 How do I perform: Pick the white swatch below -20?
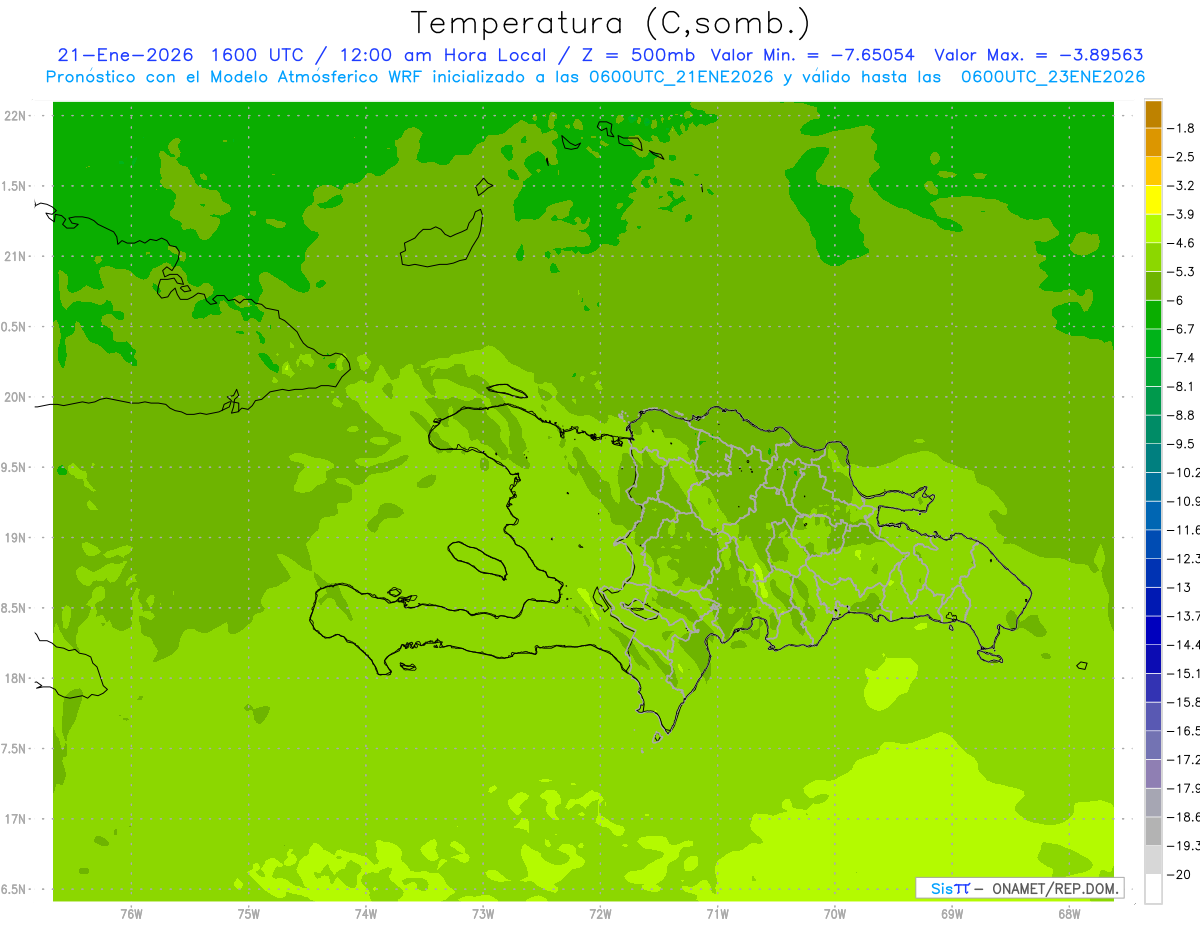tap(1153, 889)
